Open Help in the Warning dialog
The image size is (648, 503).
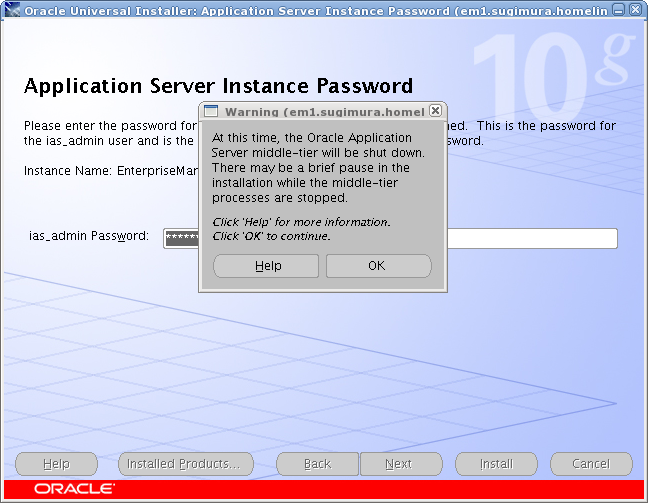coord(266,266)
